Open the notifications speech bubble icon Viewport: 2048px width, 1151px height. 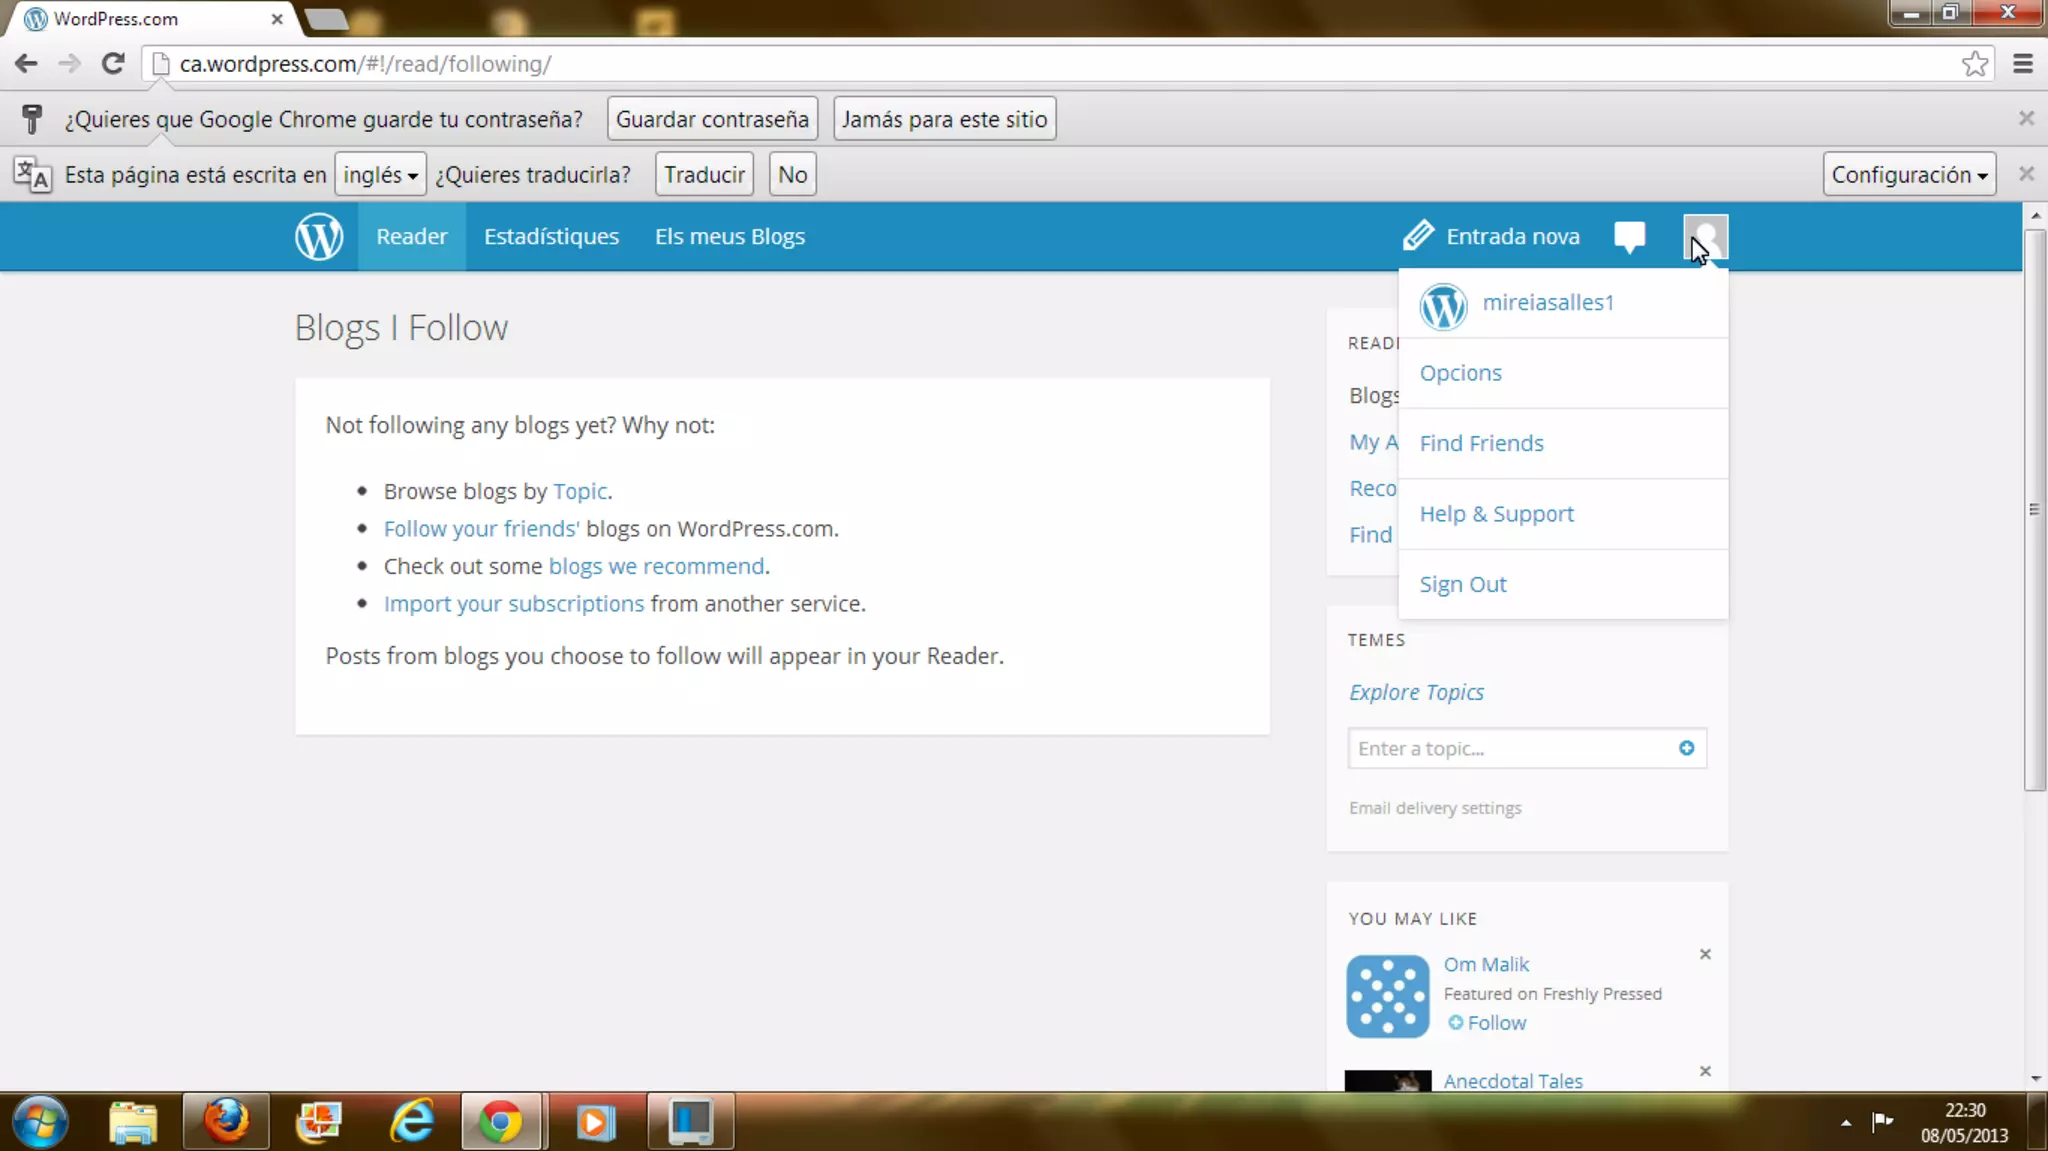[x=1629, y=237]
